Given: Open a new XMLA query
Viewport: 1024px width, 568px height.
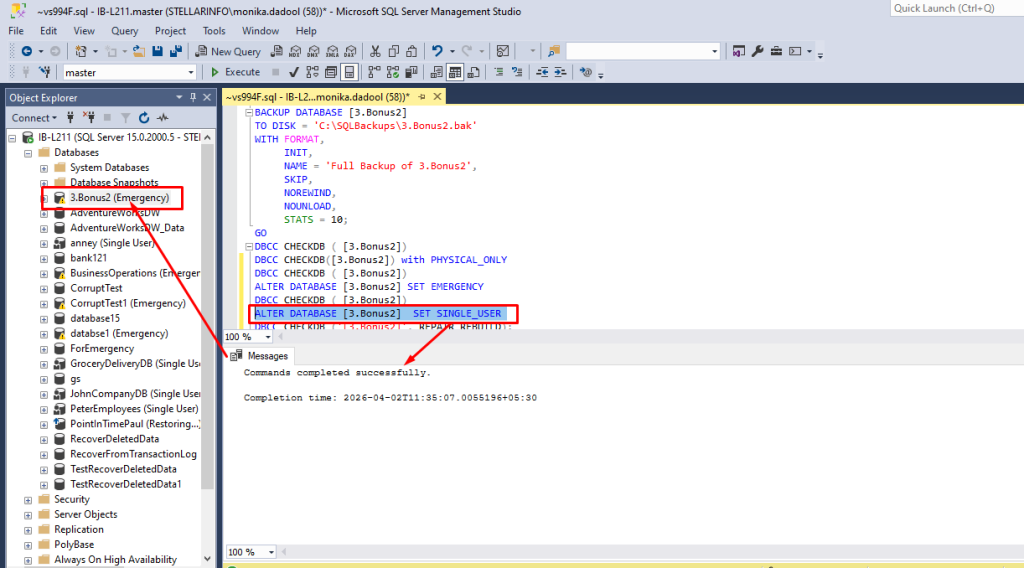Looking at the screenshot, I should coord(332,52).
